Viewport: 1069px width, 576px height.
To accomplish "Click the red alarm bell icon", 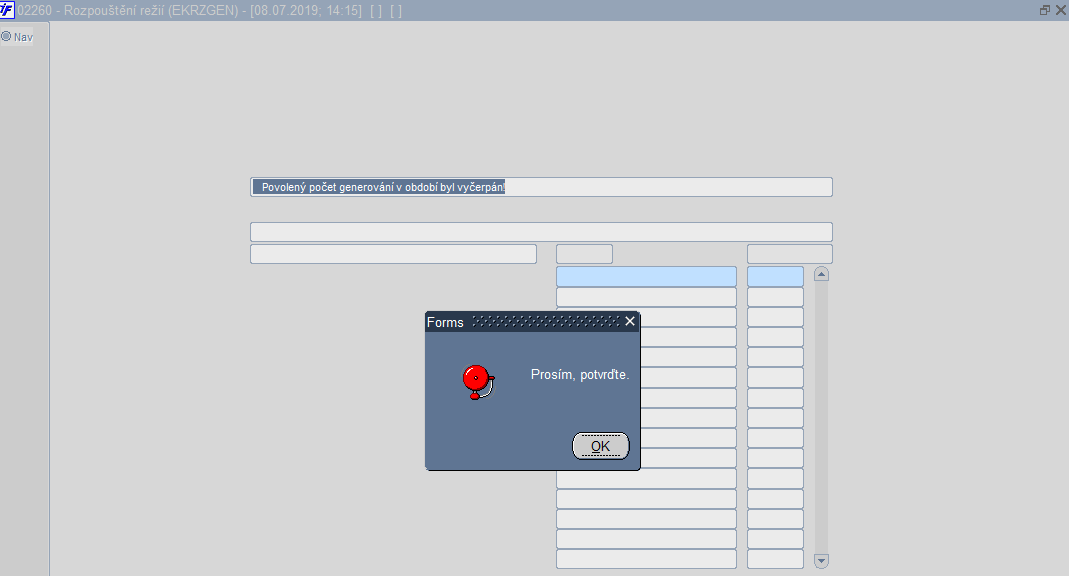I will click(479, 382).
